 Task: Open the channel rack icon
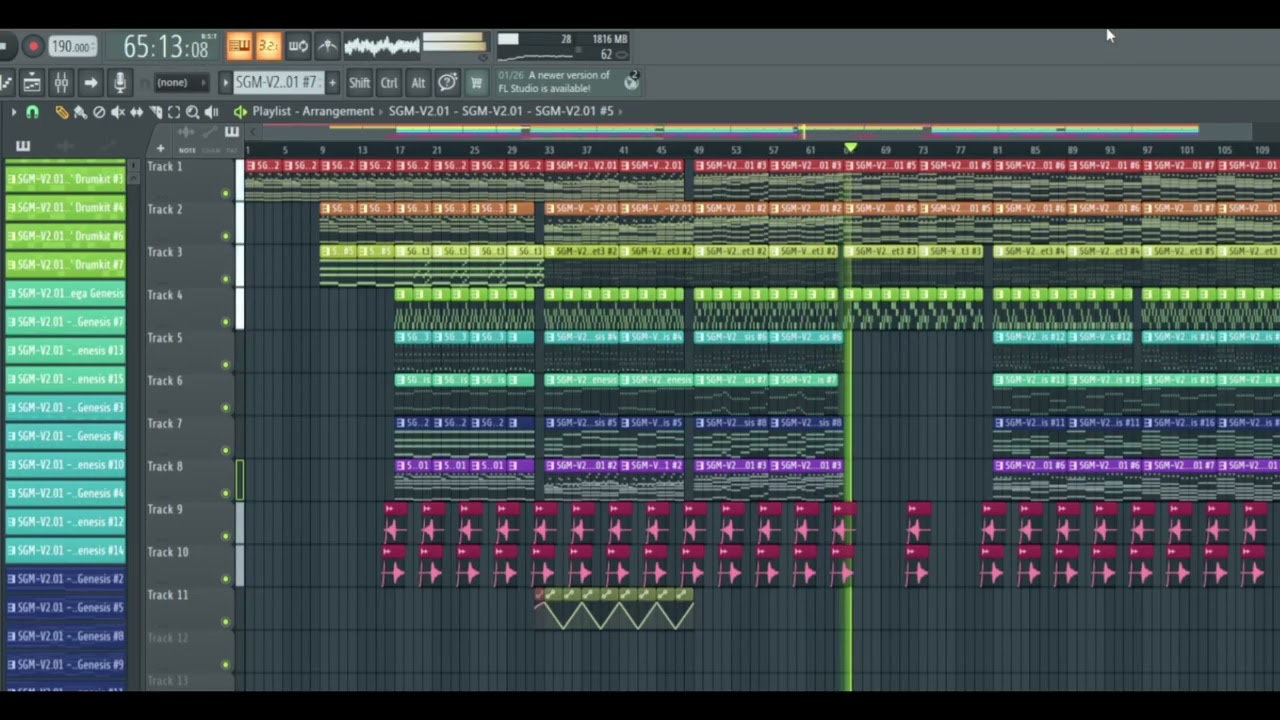pos(32,83)
